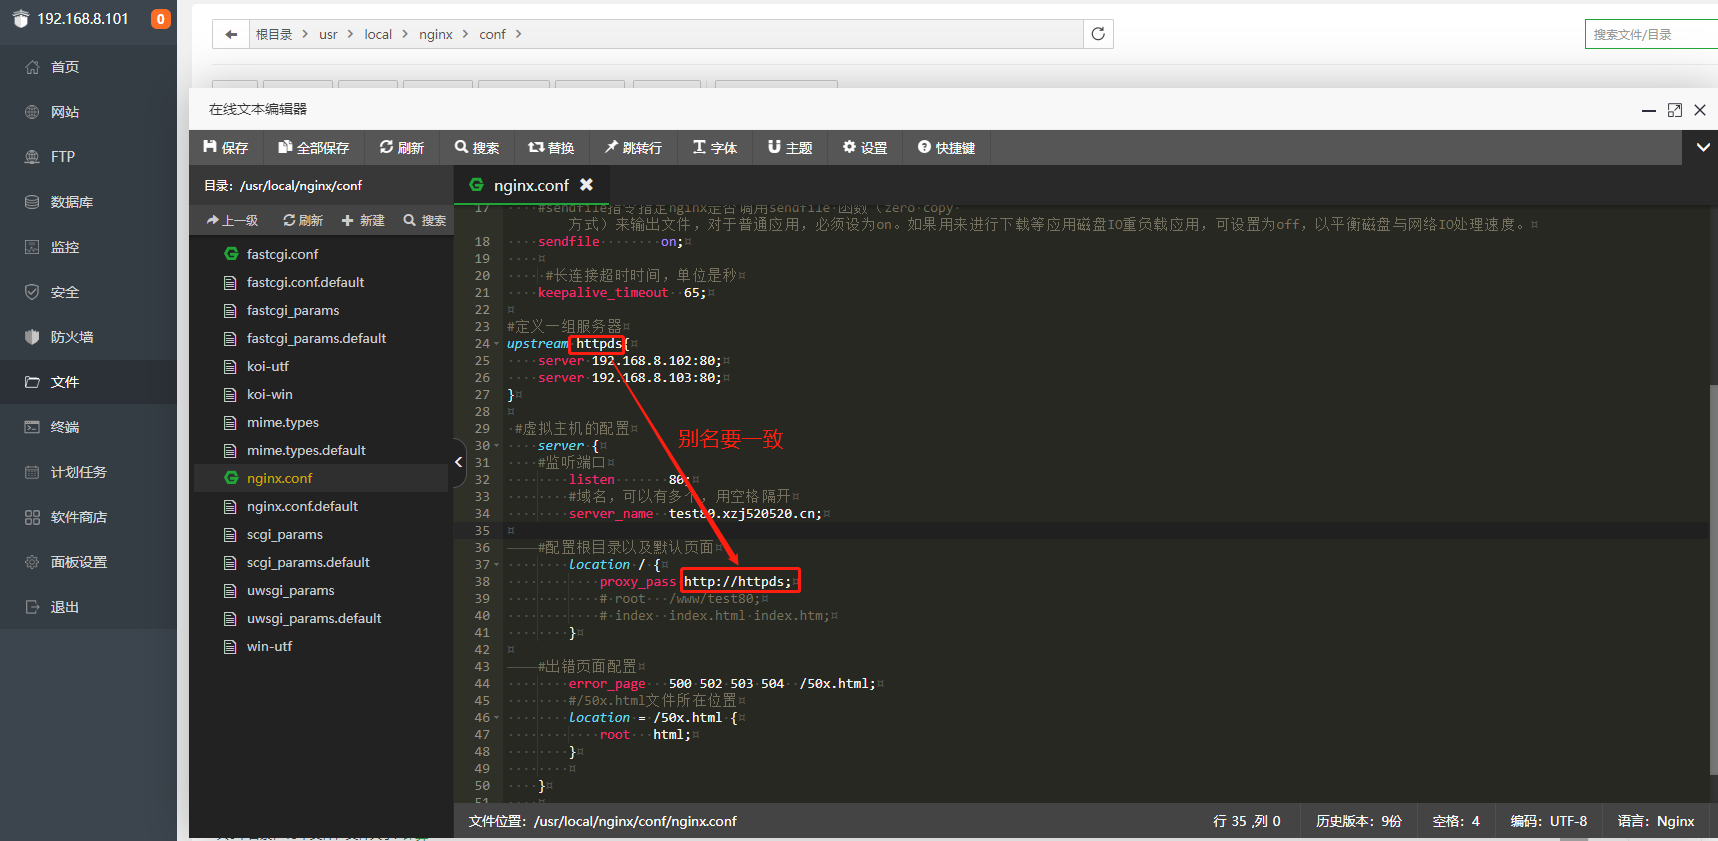
Task: Close the nginx.conf tab
Action: tap(587, 185)
